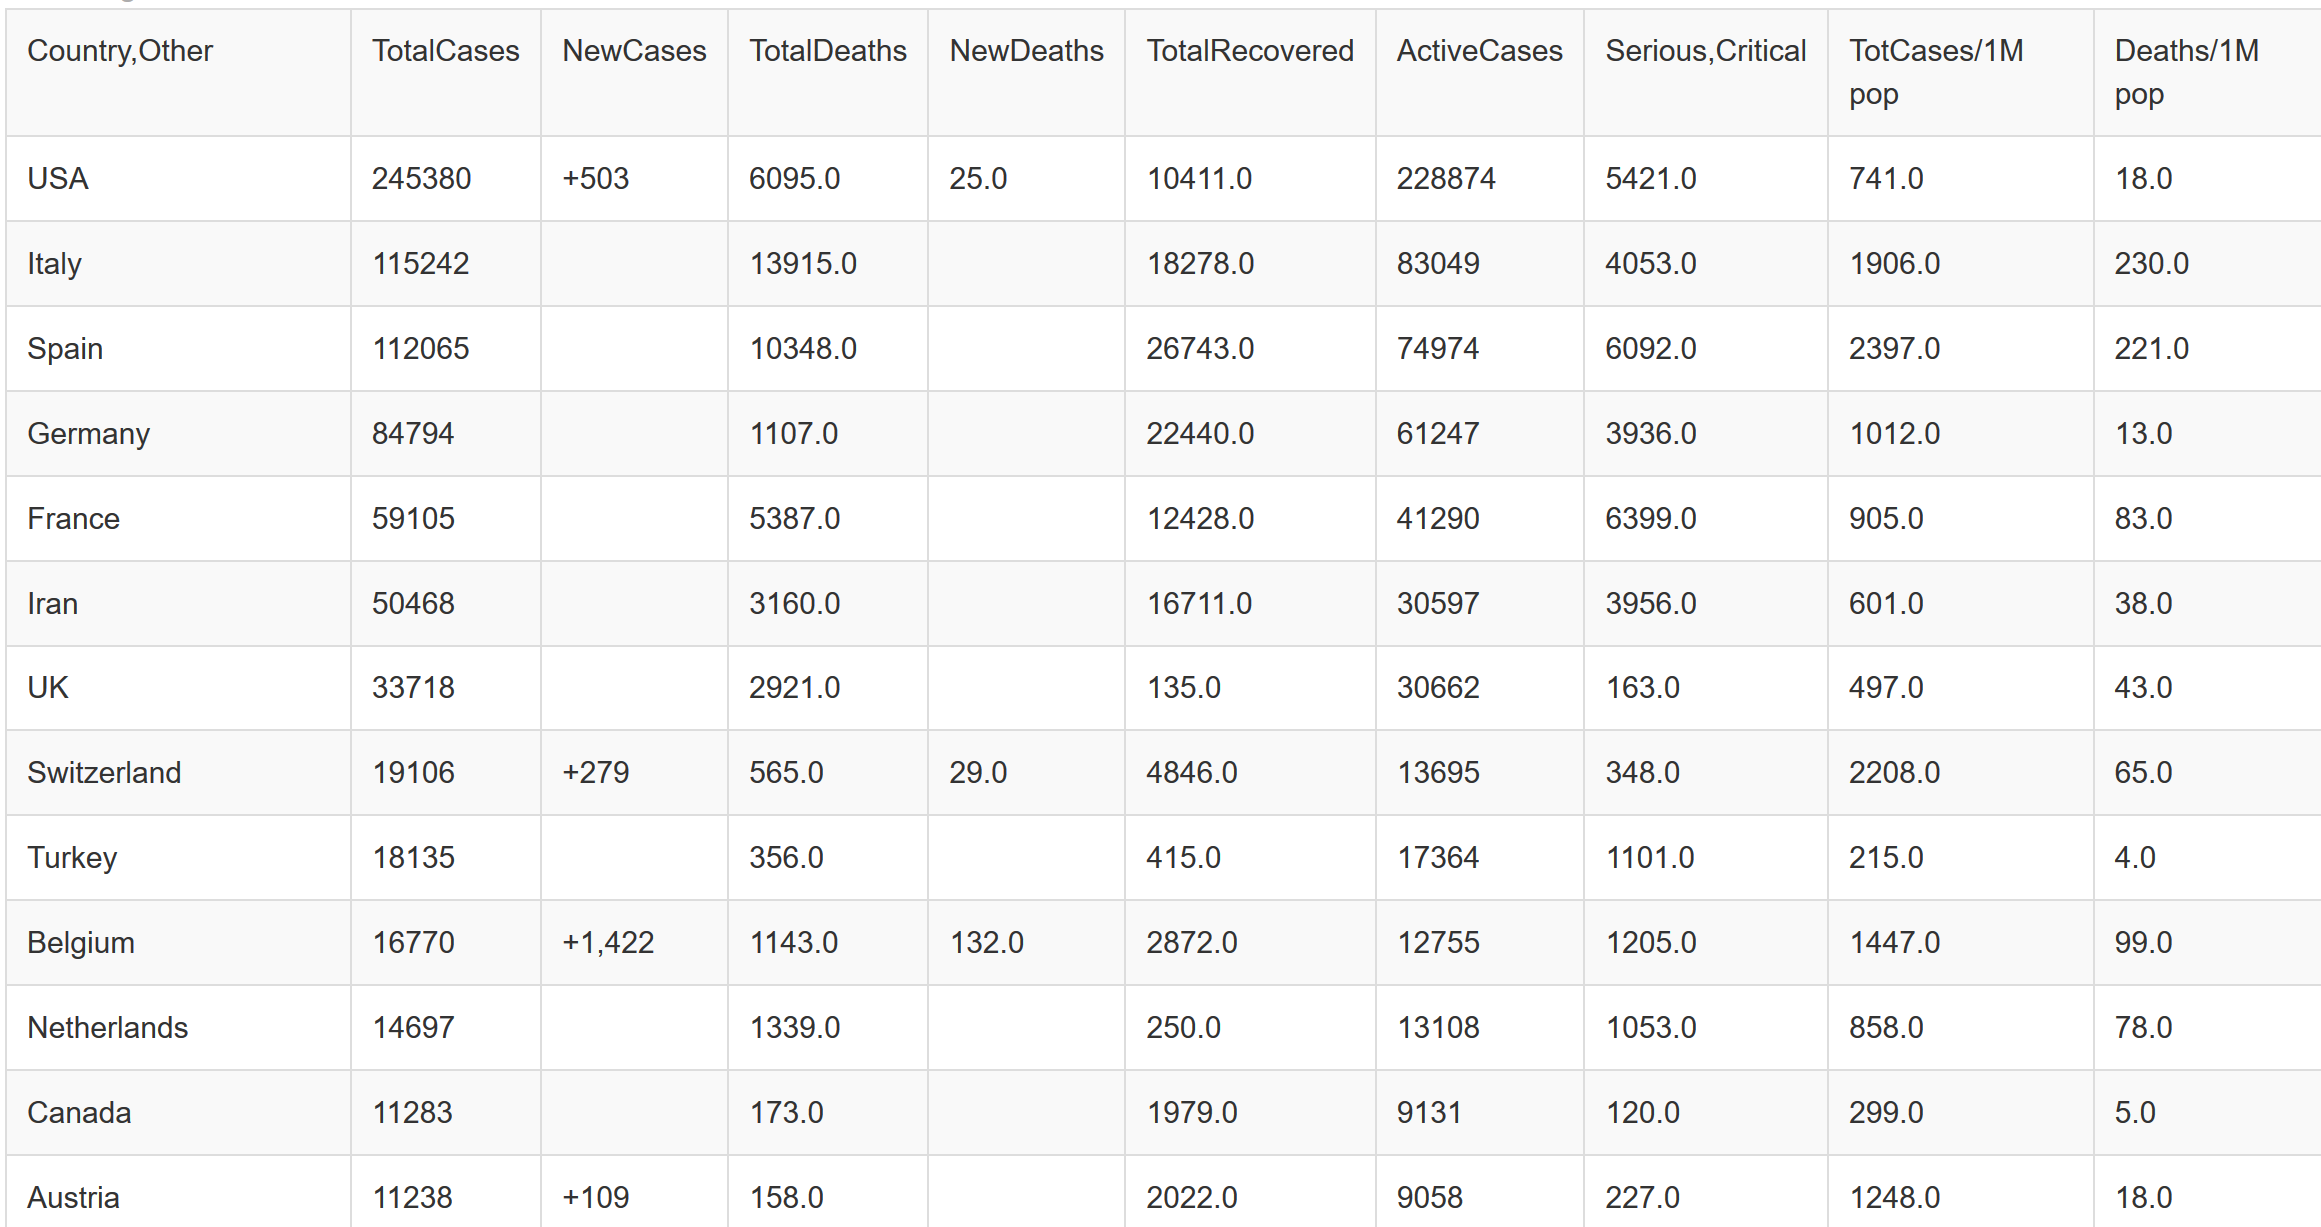Click Germany's total deaths value 1107.0
The height and width of the screenshot is (1227, 2321).
[793, 434]
